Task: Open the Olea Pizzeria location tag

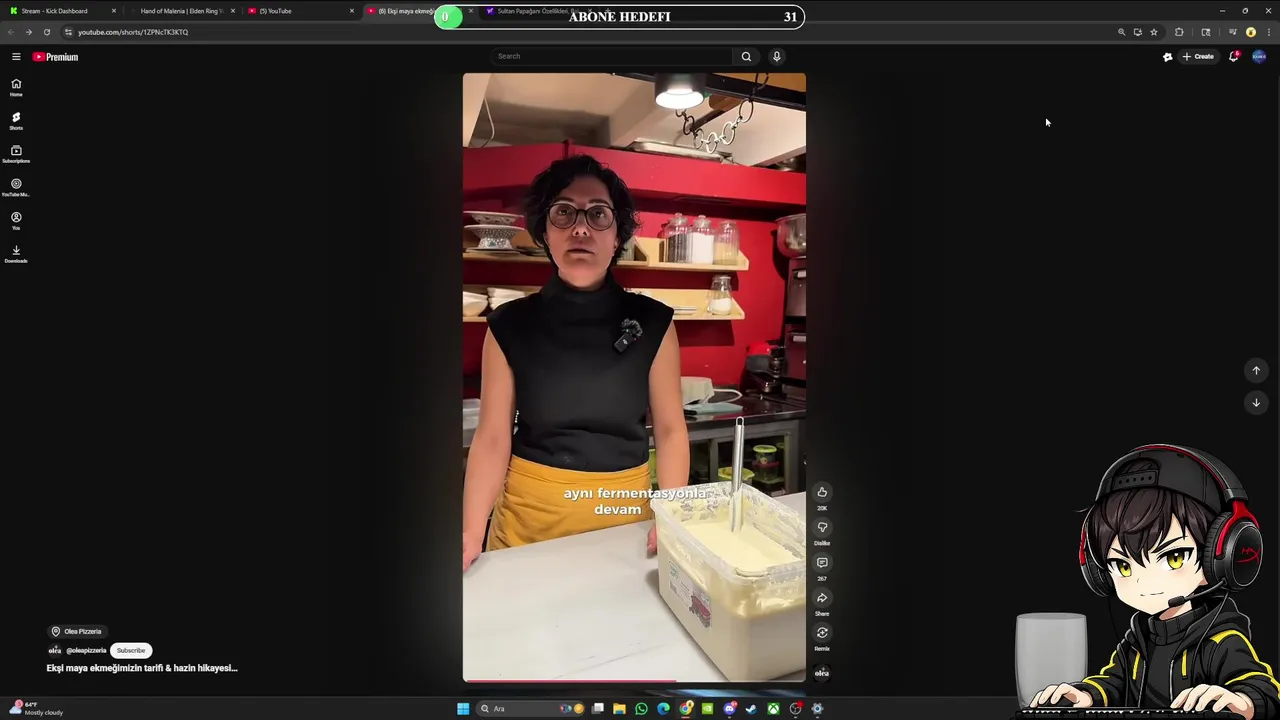Action: pos(77,632)
